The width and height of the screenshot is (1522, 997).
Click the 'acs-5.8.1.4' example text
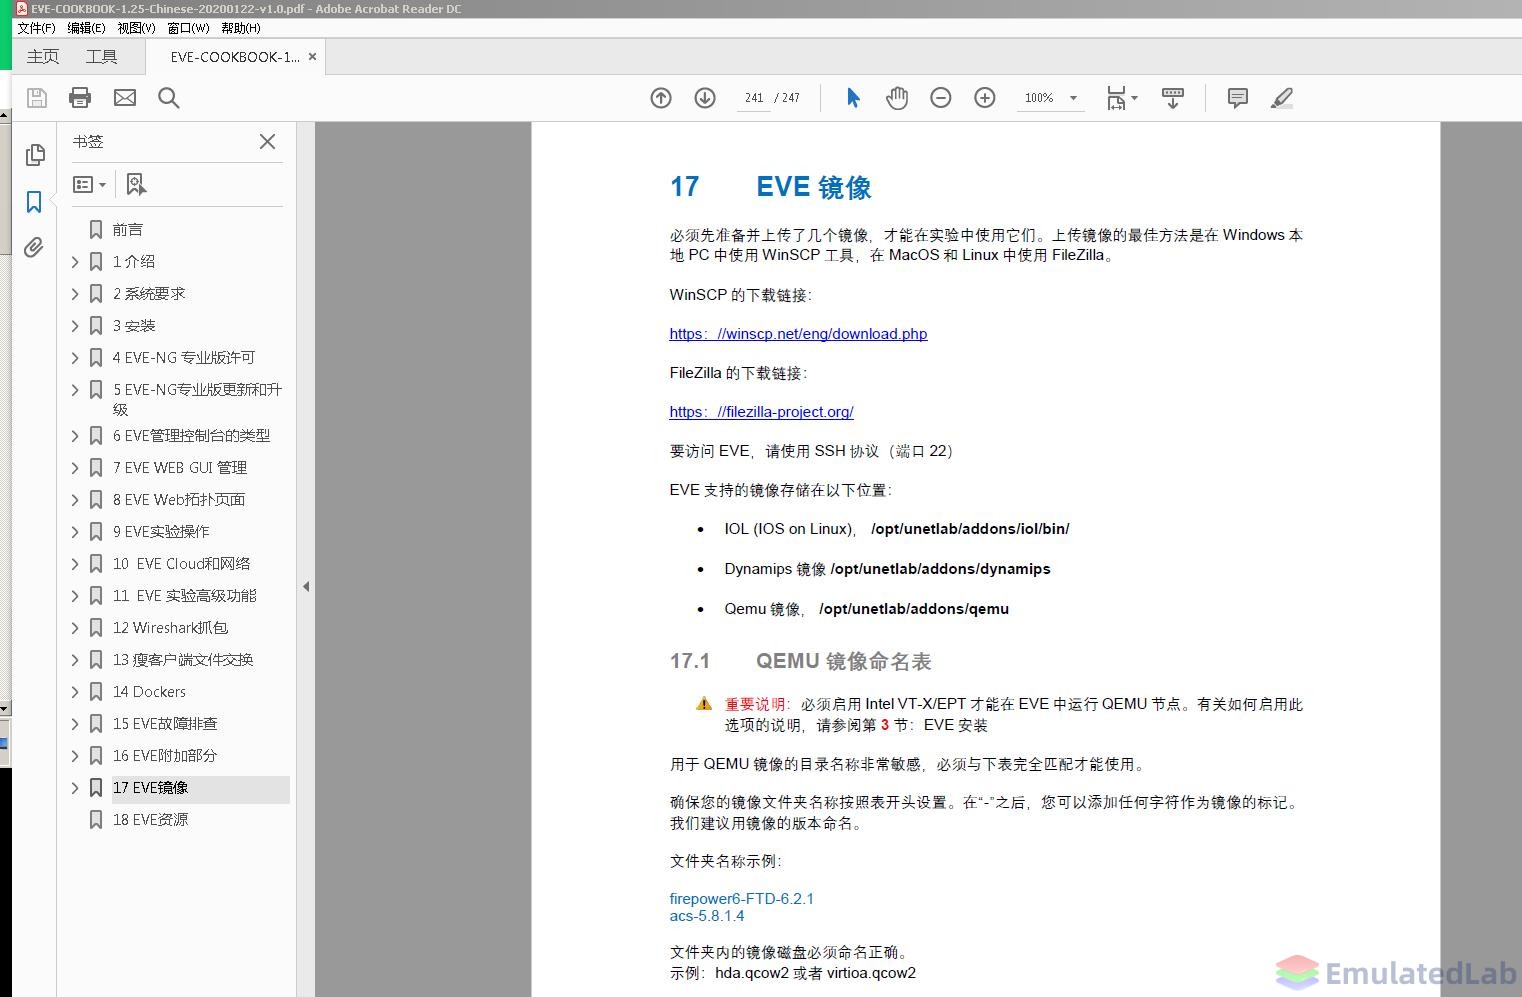click(x=707, y=916)
